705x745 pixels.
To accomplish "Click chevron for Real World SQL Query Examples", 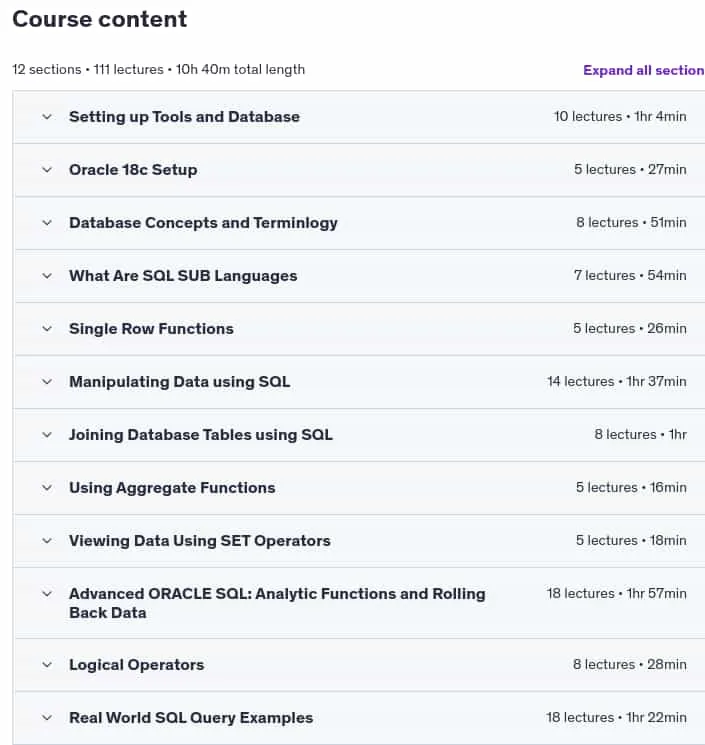I will [x=47, y=717].
